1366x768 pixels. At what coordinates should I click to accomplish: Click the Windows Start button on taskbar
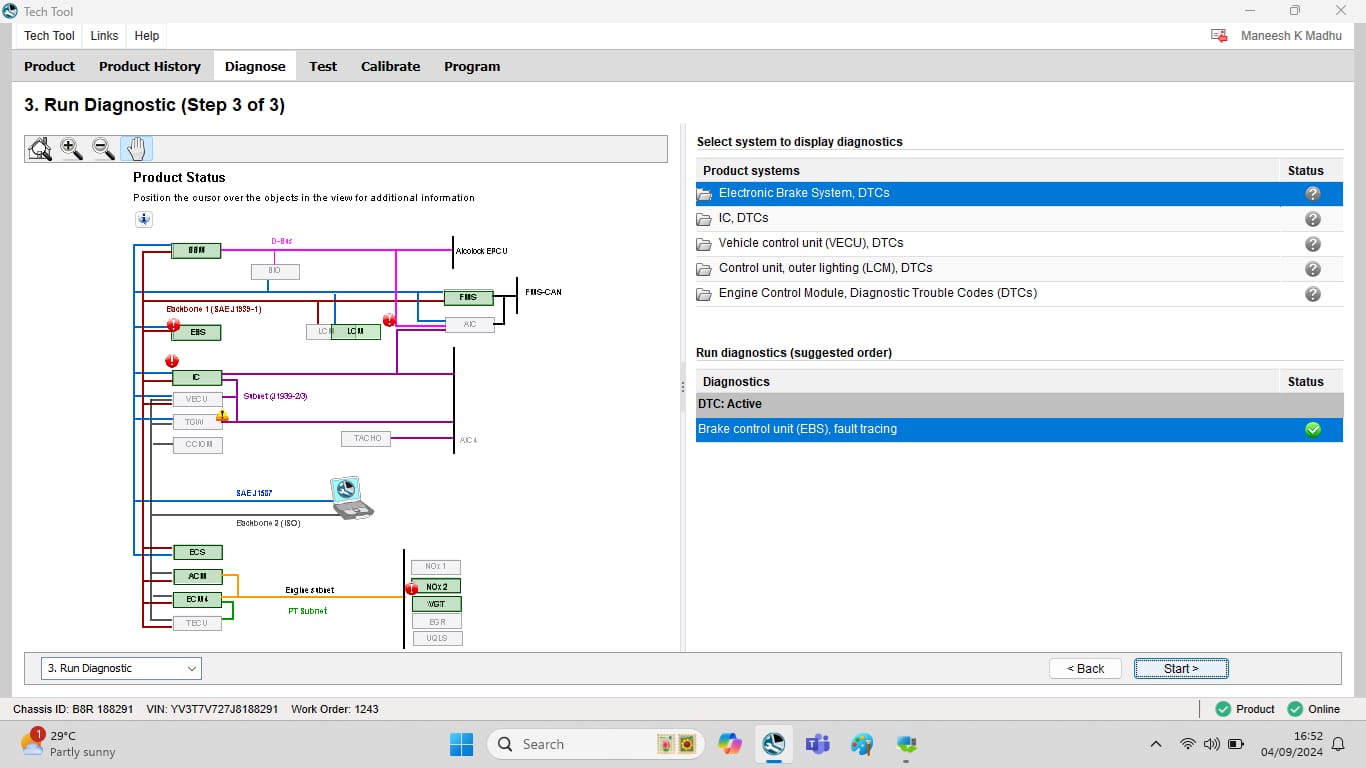click(461, 744)
